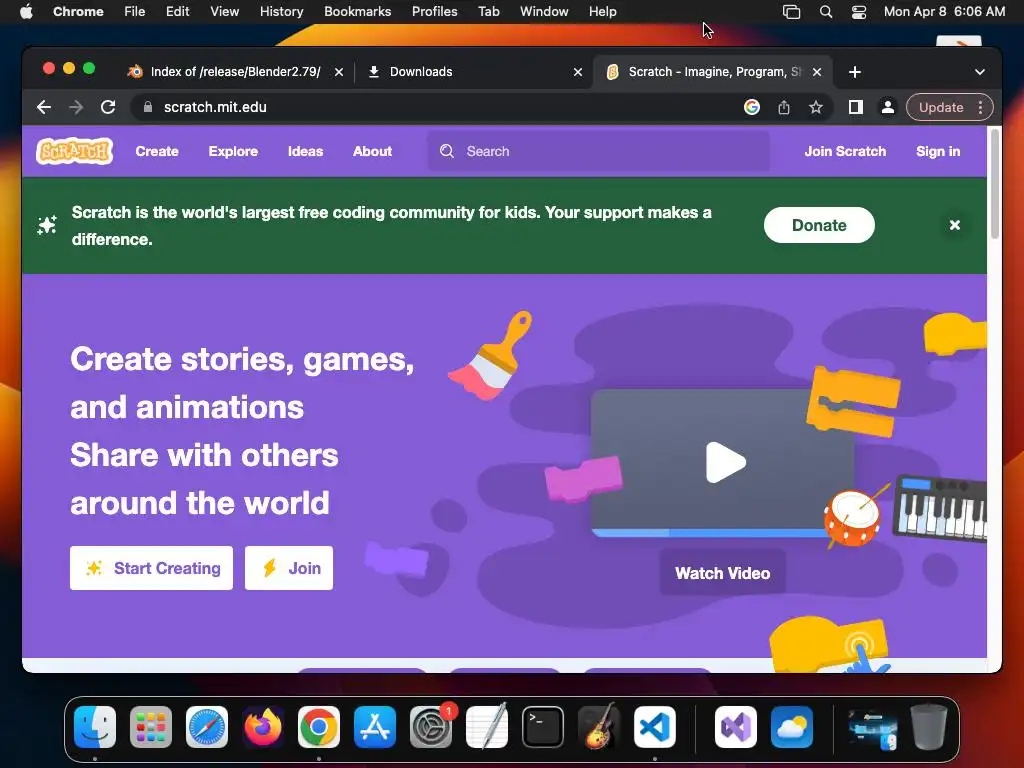The height and width of the screenshot is (768, 1024).
Task: Open the weather cloud app in Dock
Action: 792,727
